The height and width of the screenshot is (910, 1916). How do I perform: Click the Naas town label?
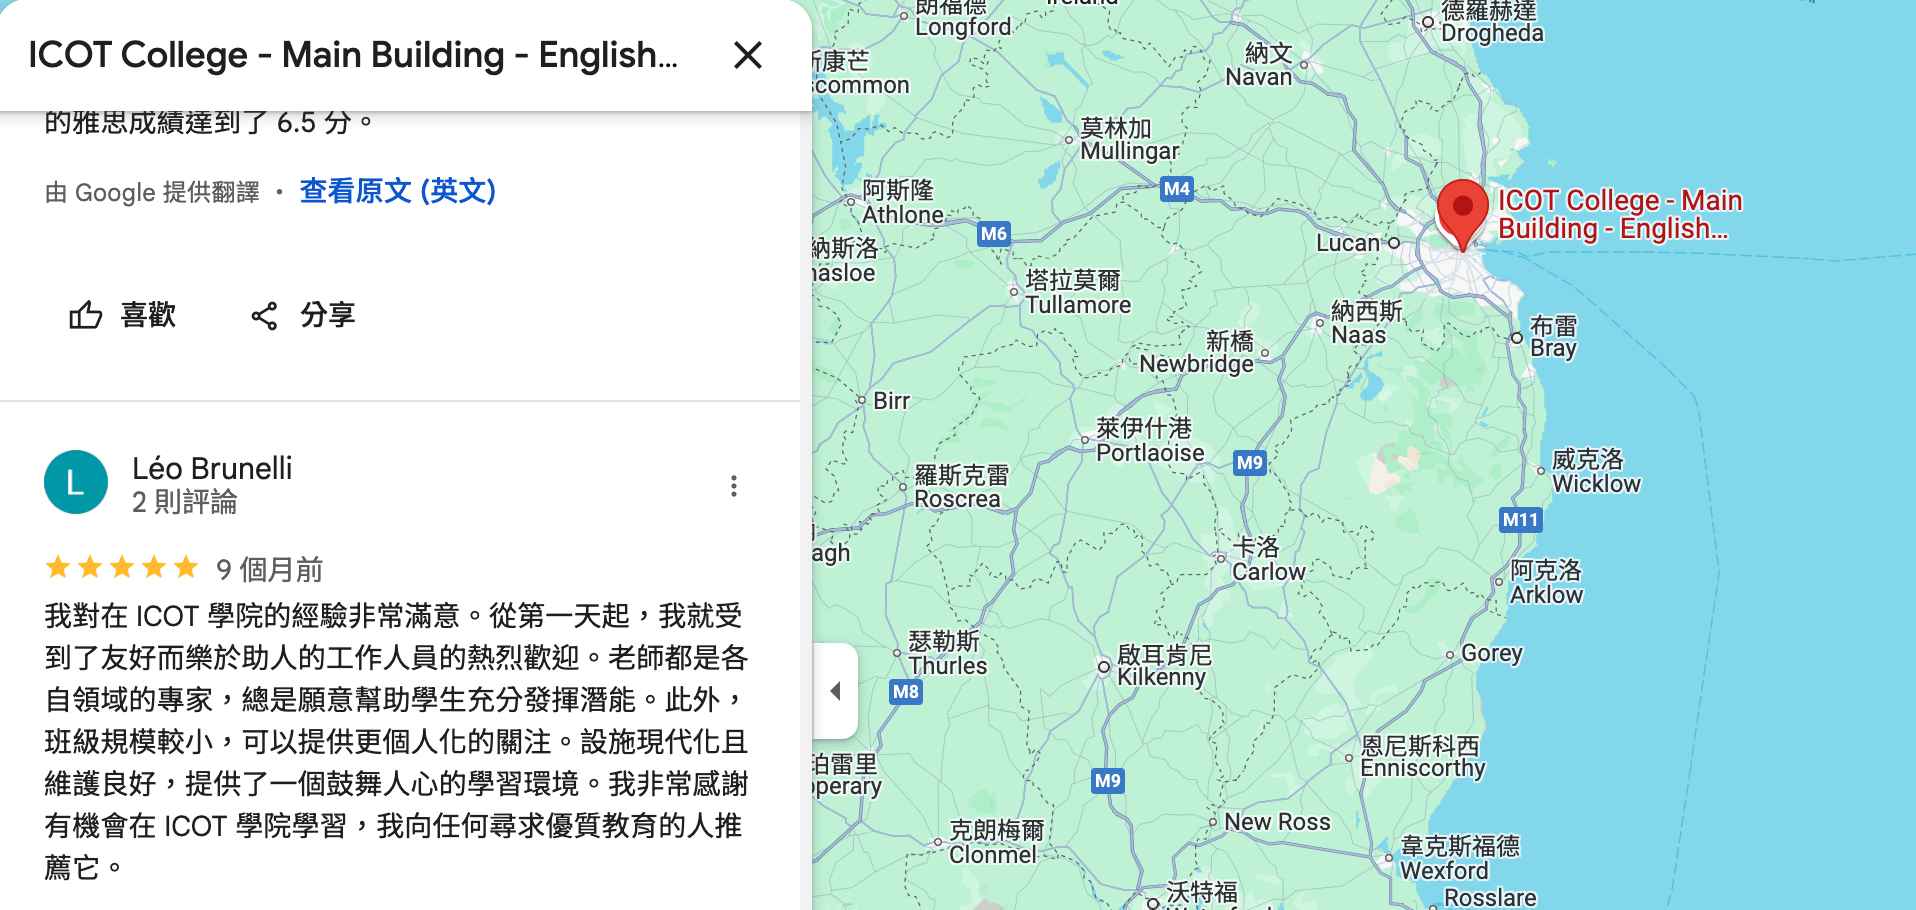click(x=1366, y=323)
